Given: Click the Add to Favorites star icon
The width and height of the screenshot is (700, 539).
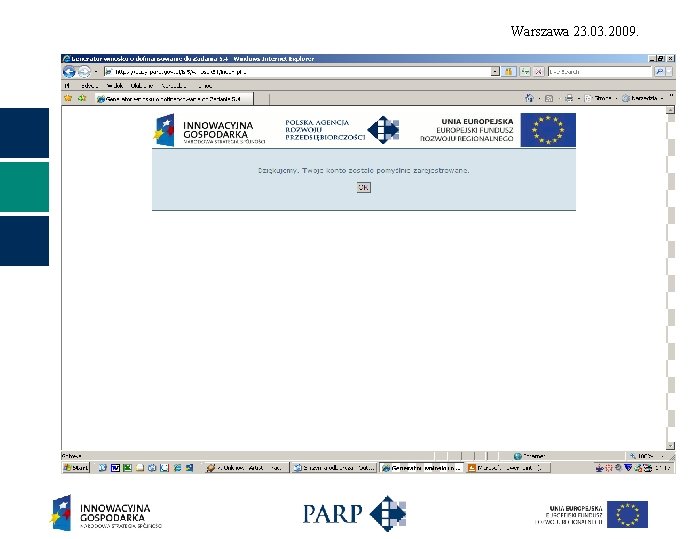Looking at the screenshot, I should click(82, 98).
